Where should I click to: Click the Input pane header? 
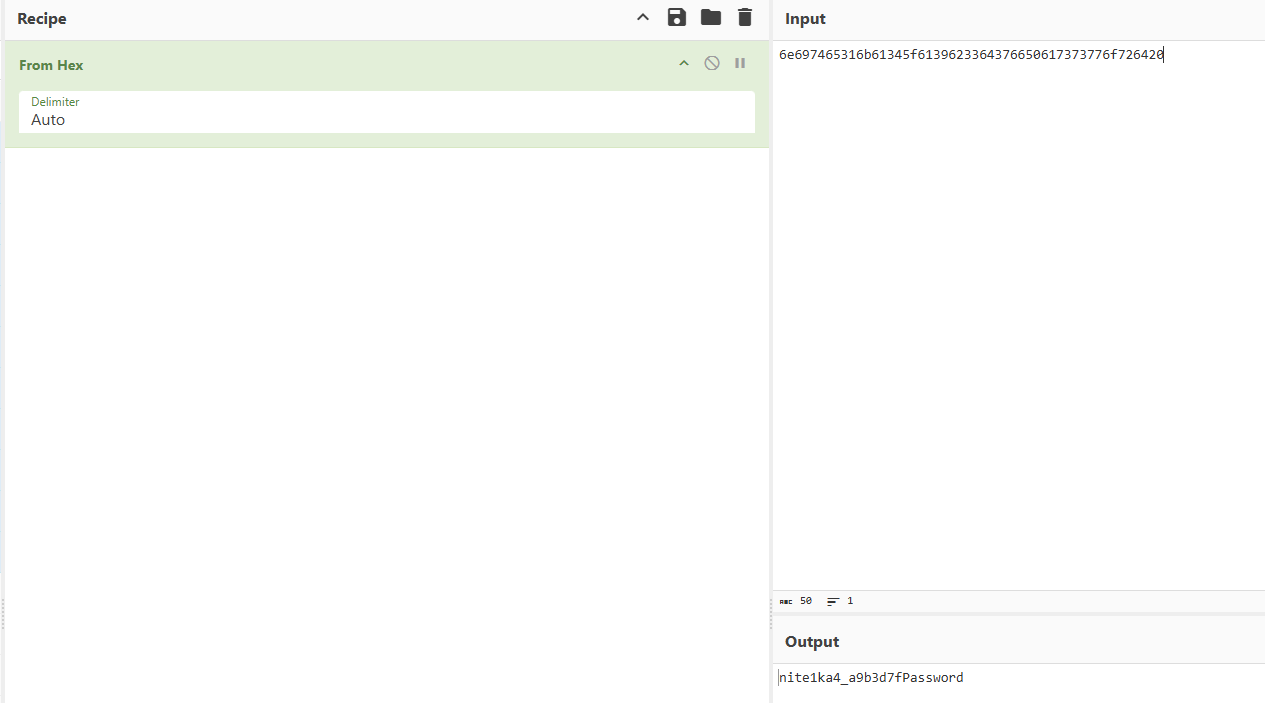tap(805, 19)
